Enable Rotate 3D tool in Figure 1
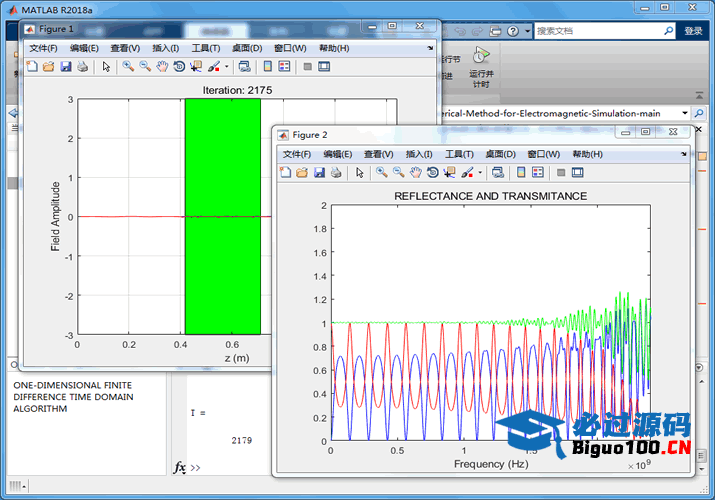The width and height of the screenshot is (715, 500). pos(179,67)
